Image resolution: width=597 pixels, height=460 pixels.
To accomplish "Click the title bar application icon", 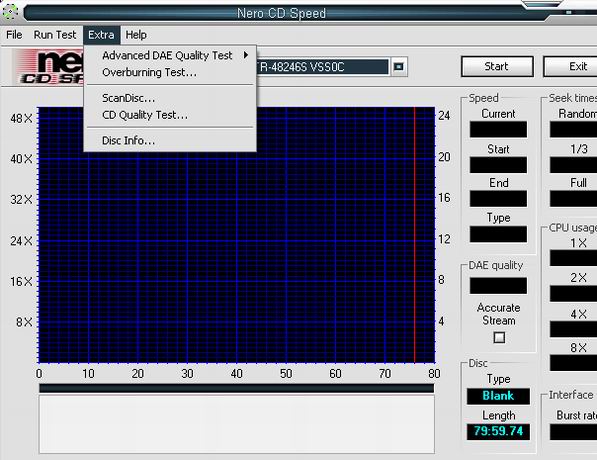I will point(10,12).
